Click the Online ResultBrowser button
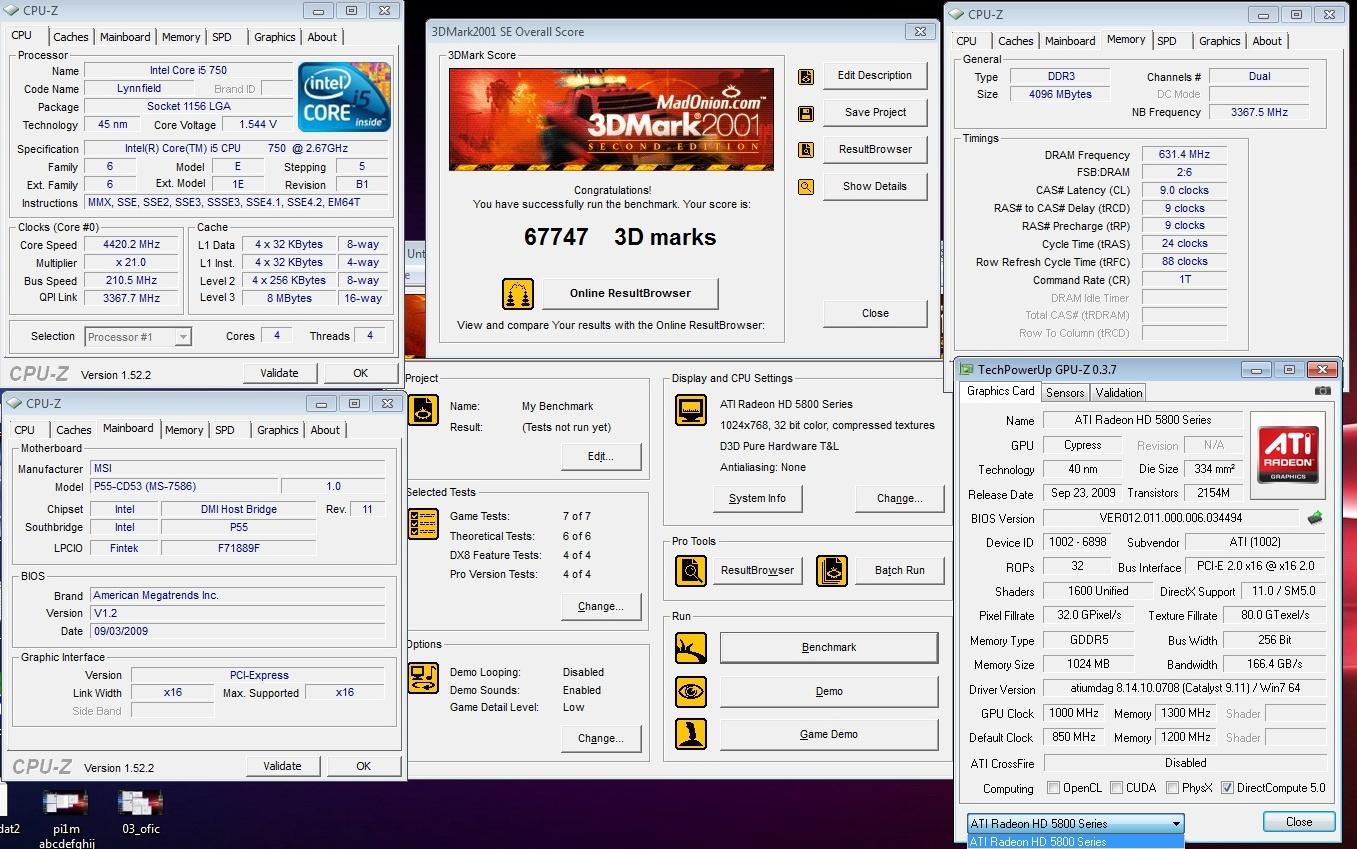1357x849 pixels. (x=630, y=293)
